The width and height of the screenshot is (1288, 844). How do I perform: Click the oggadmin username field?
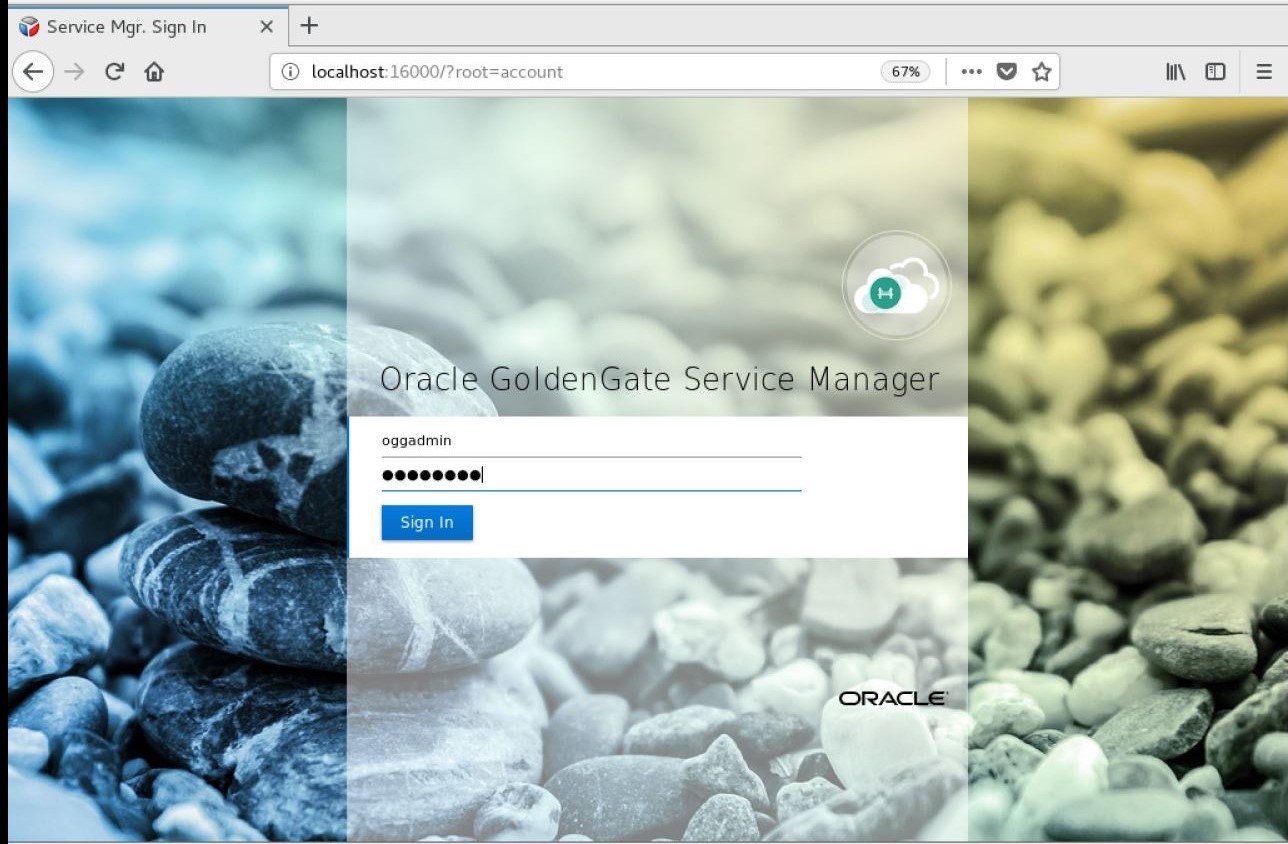coord(591,440)
